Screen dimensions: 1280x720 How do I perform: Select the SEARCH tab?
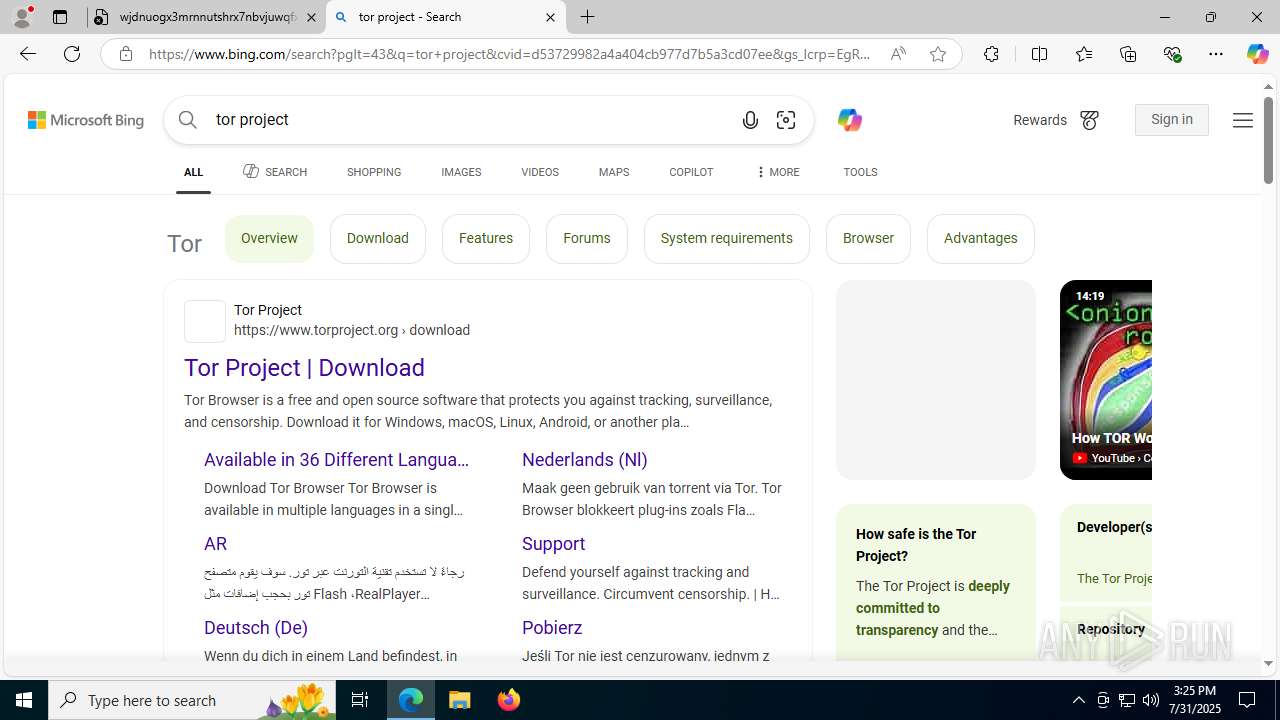275,172
